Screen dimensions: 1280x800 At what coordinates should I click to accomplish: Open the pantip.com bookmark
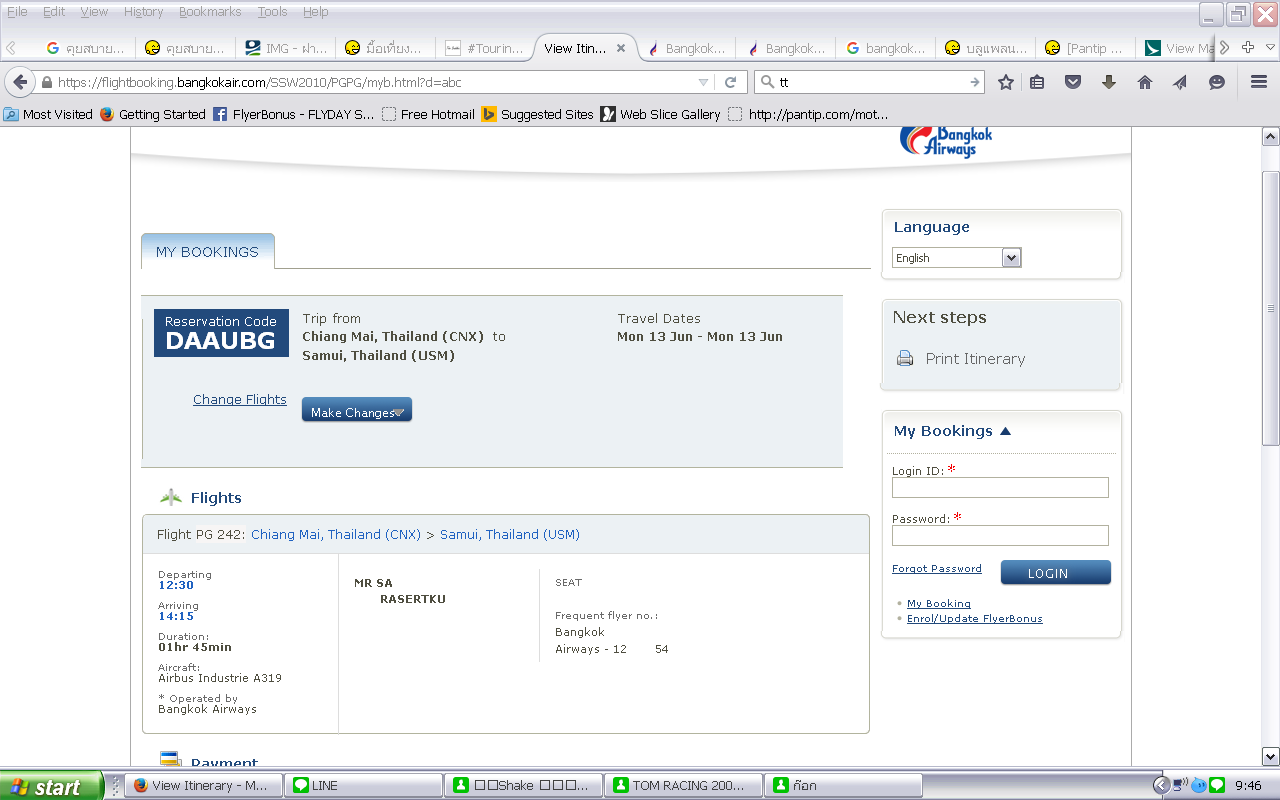pyautogui.click(x=808, y=114)
